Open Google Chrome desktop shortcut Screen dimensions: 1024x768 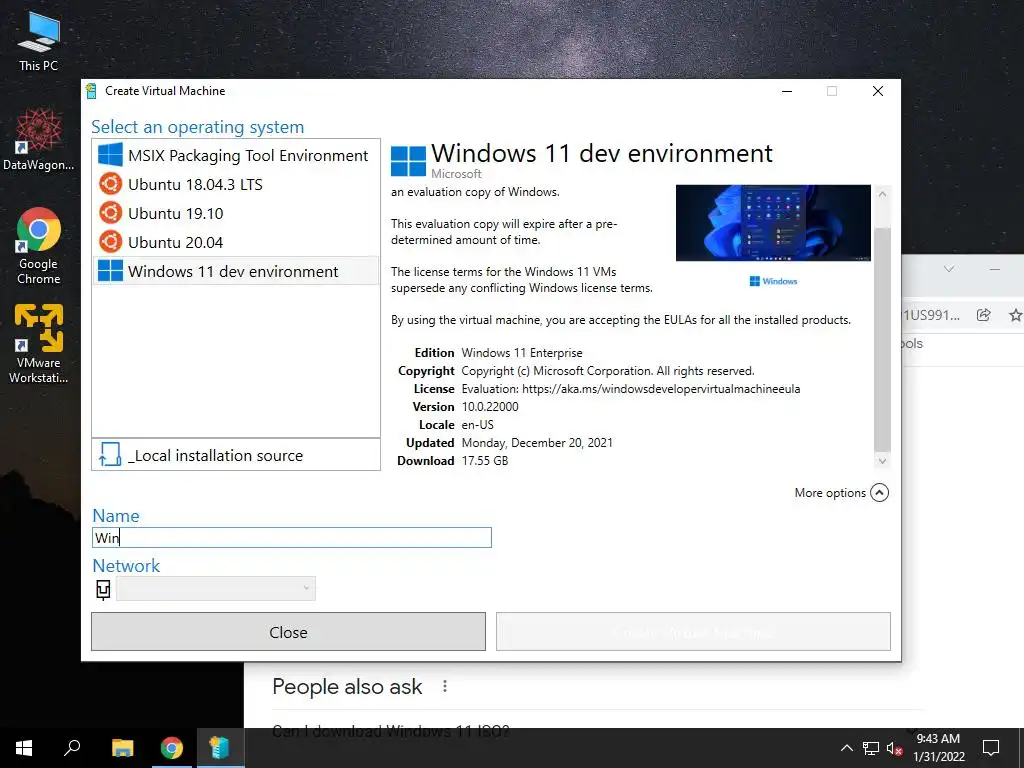click(39, 246)
